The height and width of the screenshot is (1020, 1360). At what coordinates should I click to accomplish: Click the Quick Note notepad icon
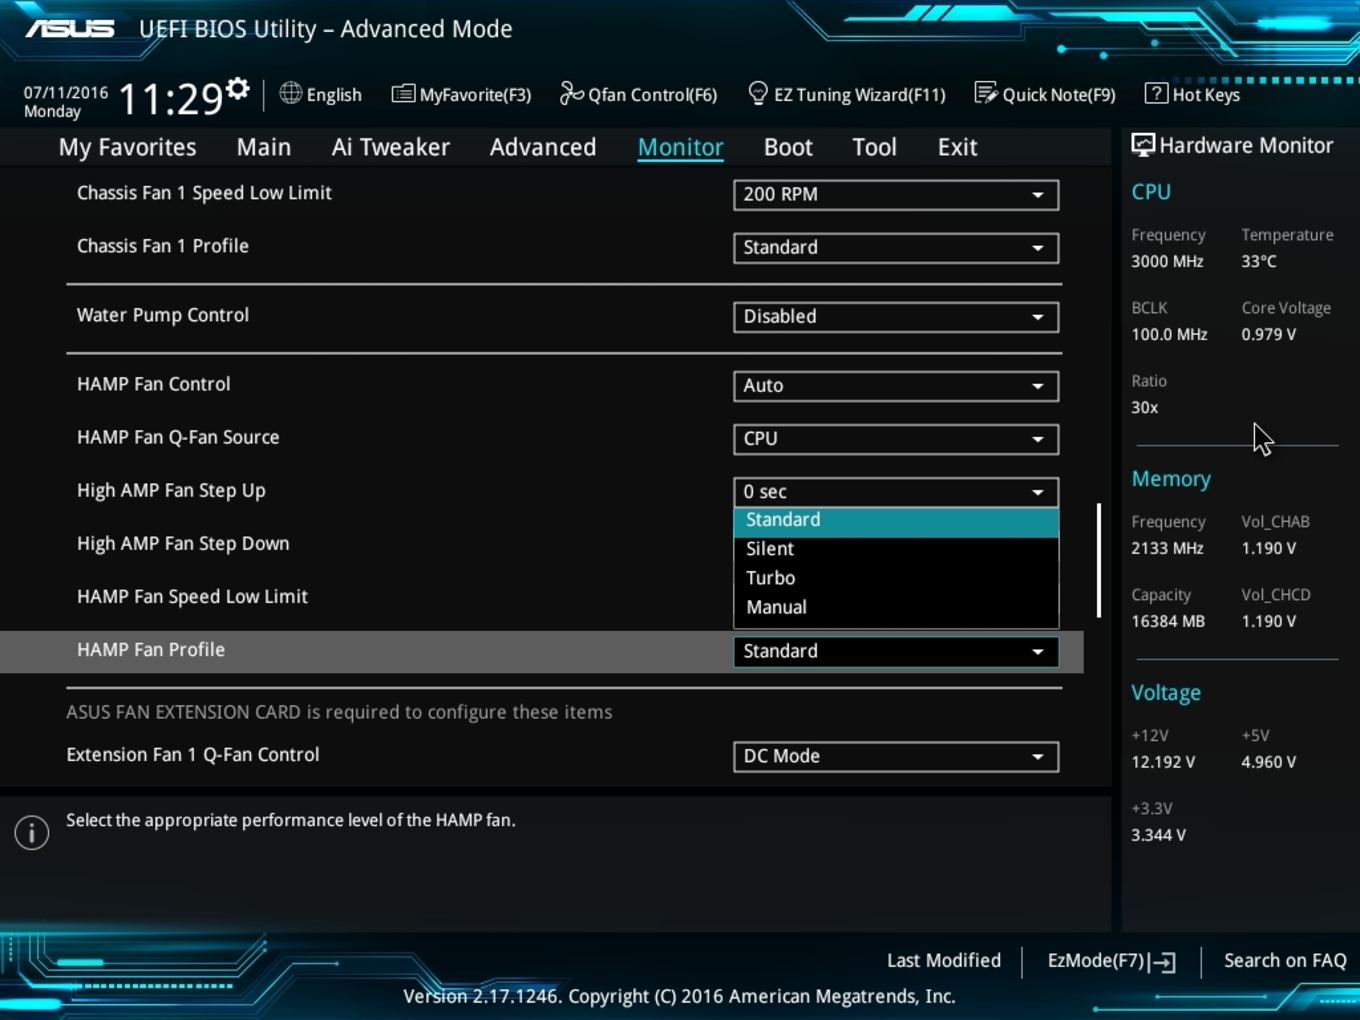click(986, 93)
